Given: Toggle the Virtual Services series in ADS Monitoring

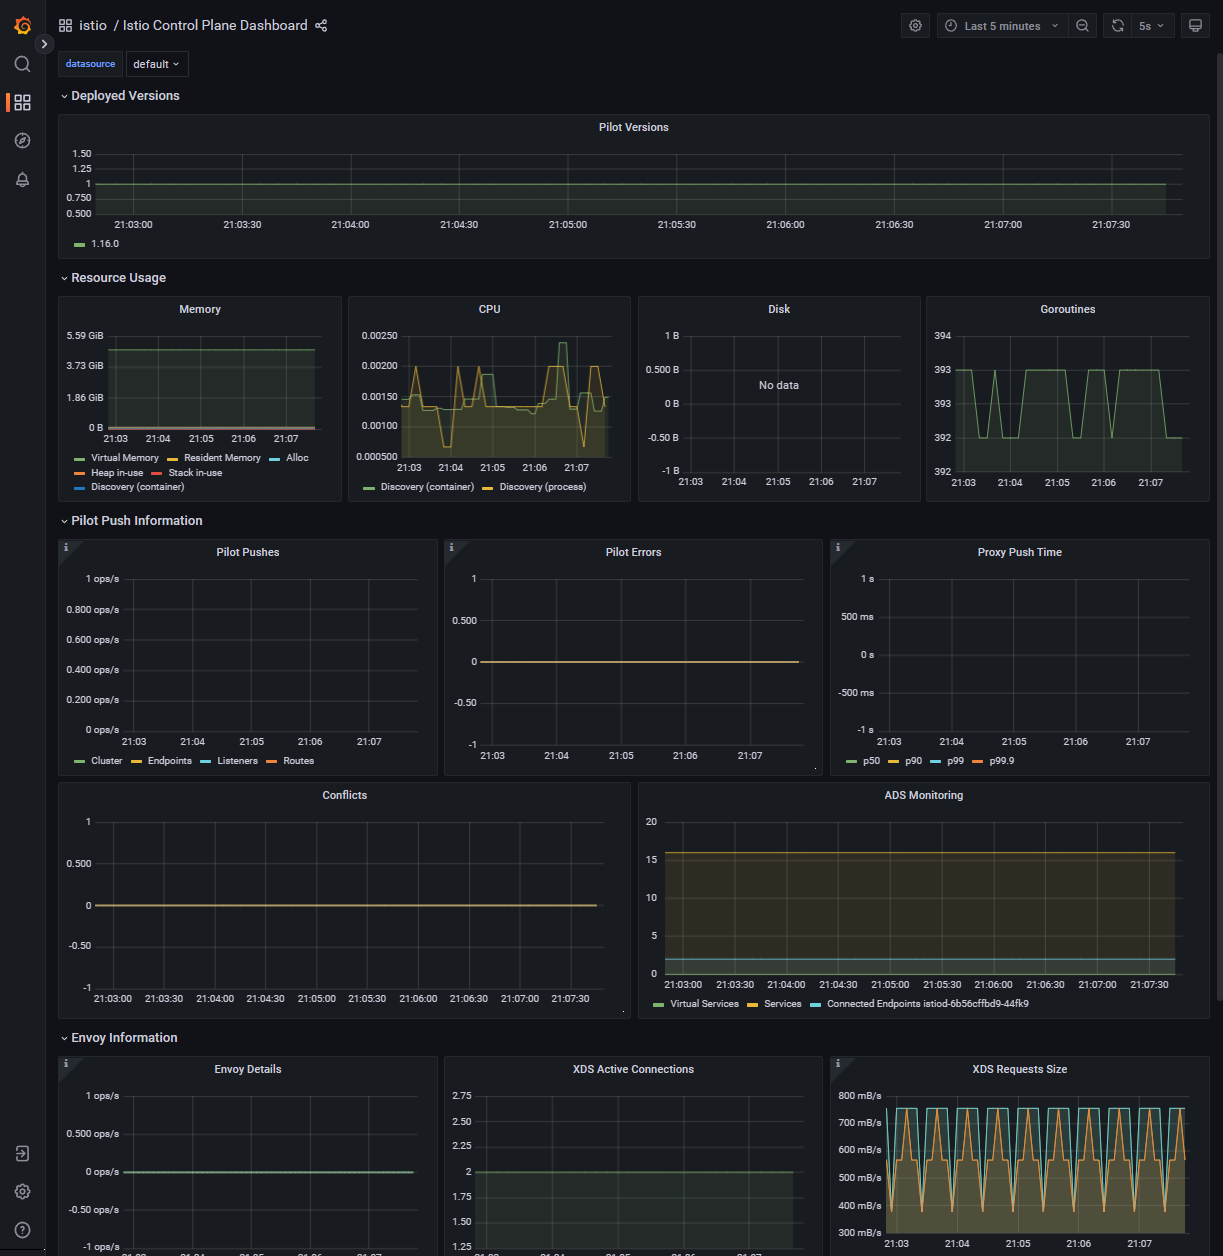Looking at the screenshot, I should tap(704, 1004).
